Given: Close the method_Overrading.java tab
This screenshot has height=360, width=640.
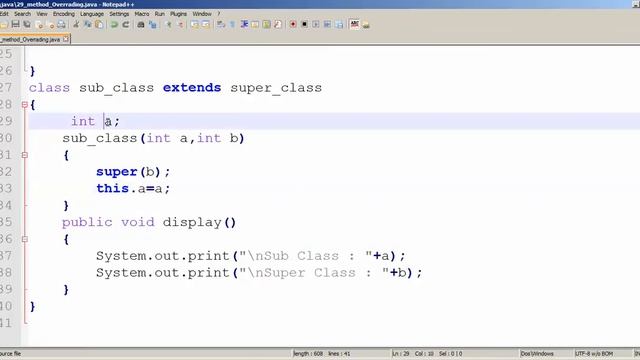Looking at the screenshot, I should click(66, 39).
